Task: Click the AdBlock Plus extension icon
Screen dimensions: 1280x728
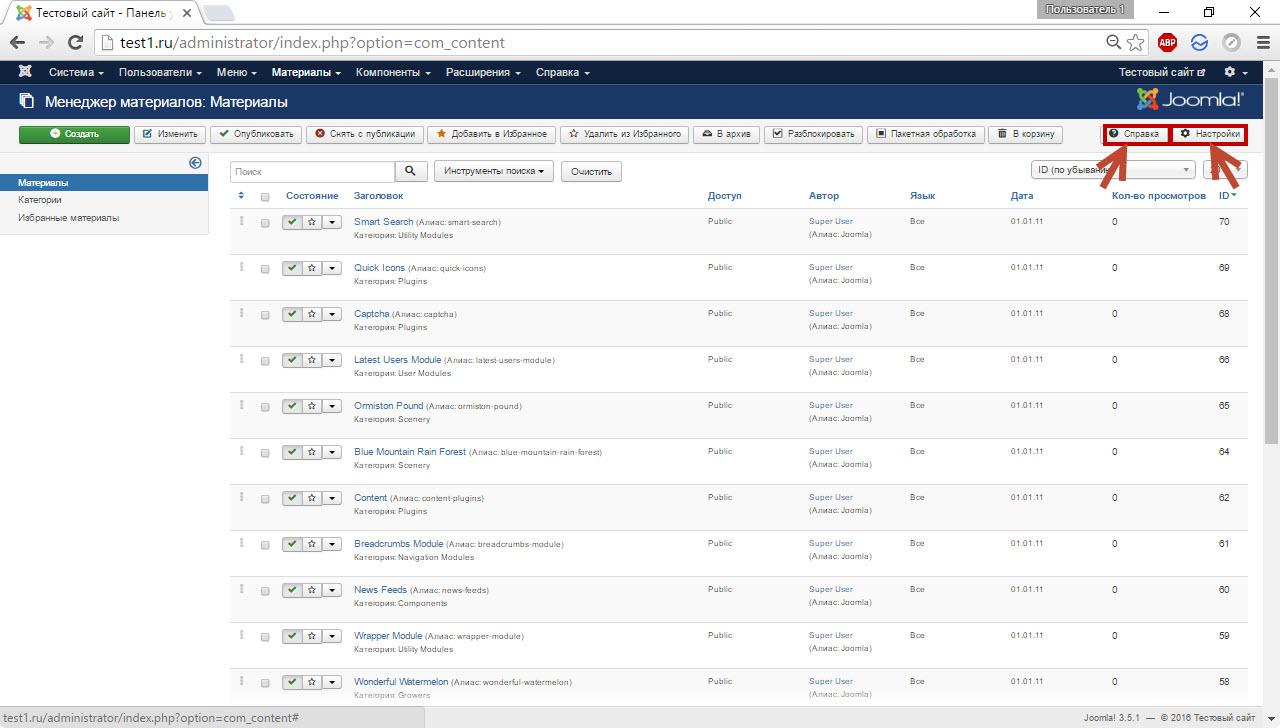Action: point(1167,42)
